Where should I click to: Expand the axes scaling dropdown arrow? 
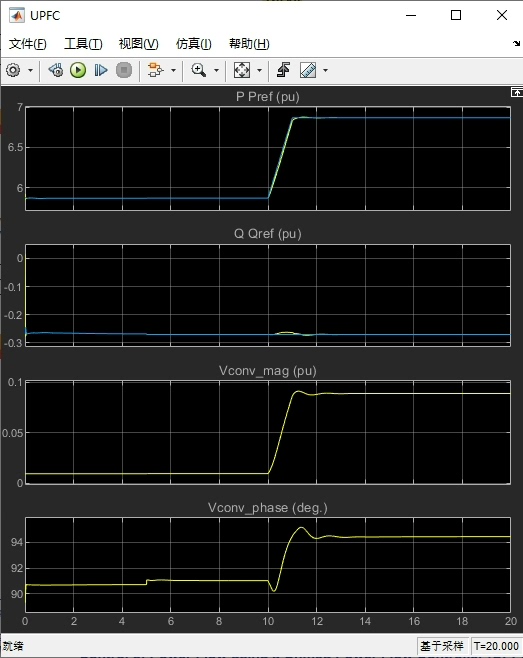point(259,70)
